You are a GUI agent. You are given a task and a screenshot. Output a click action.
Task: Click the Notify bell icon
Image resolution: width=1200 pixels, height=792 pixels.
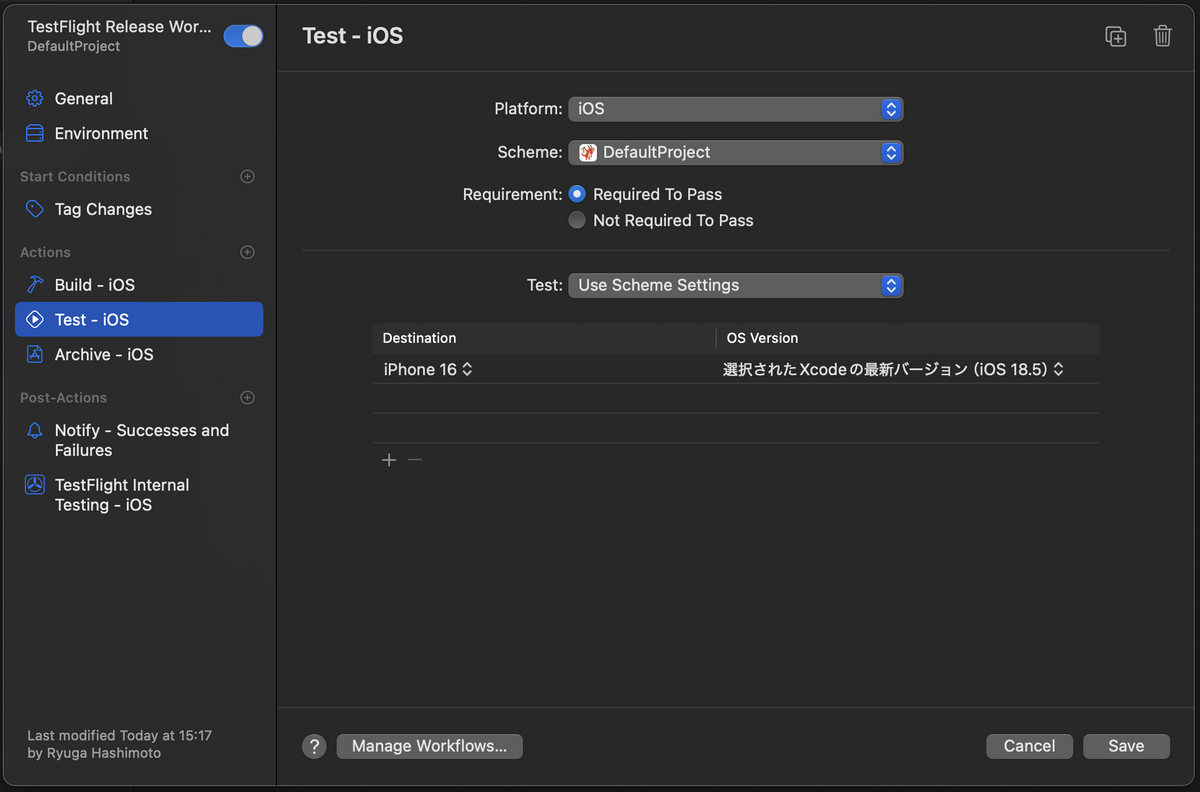35,431
